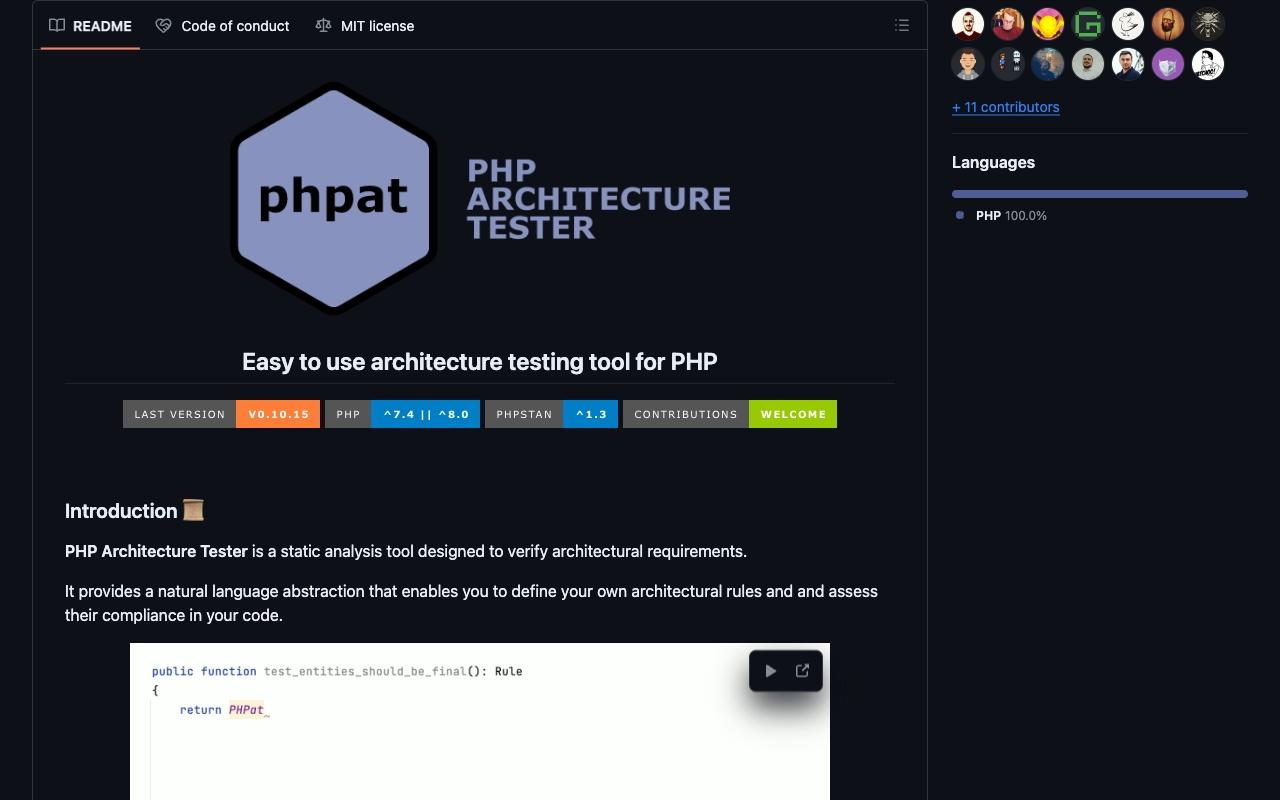Click the Last Version v0.10.15 badge
The width and height of the screenshot is (1280, 800).
tap(221, 414)
